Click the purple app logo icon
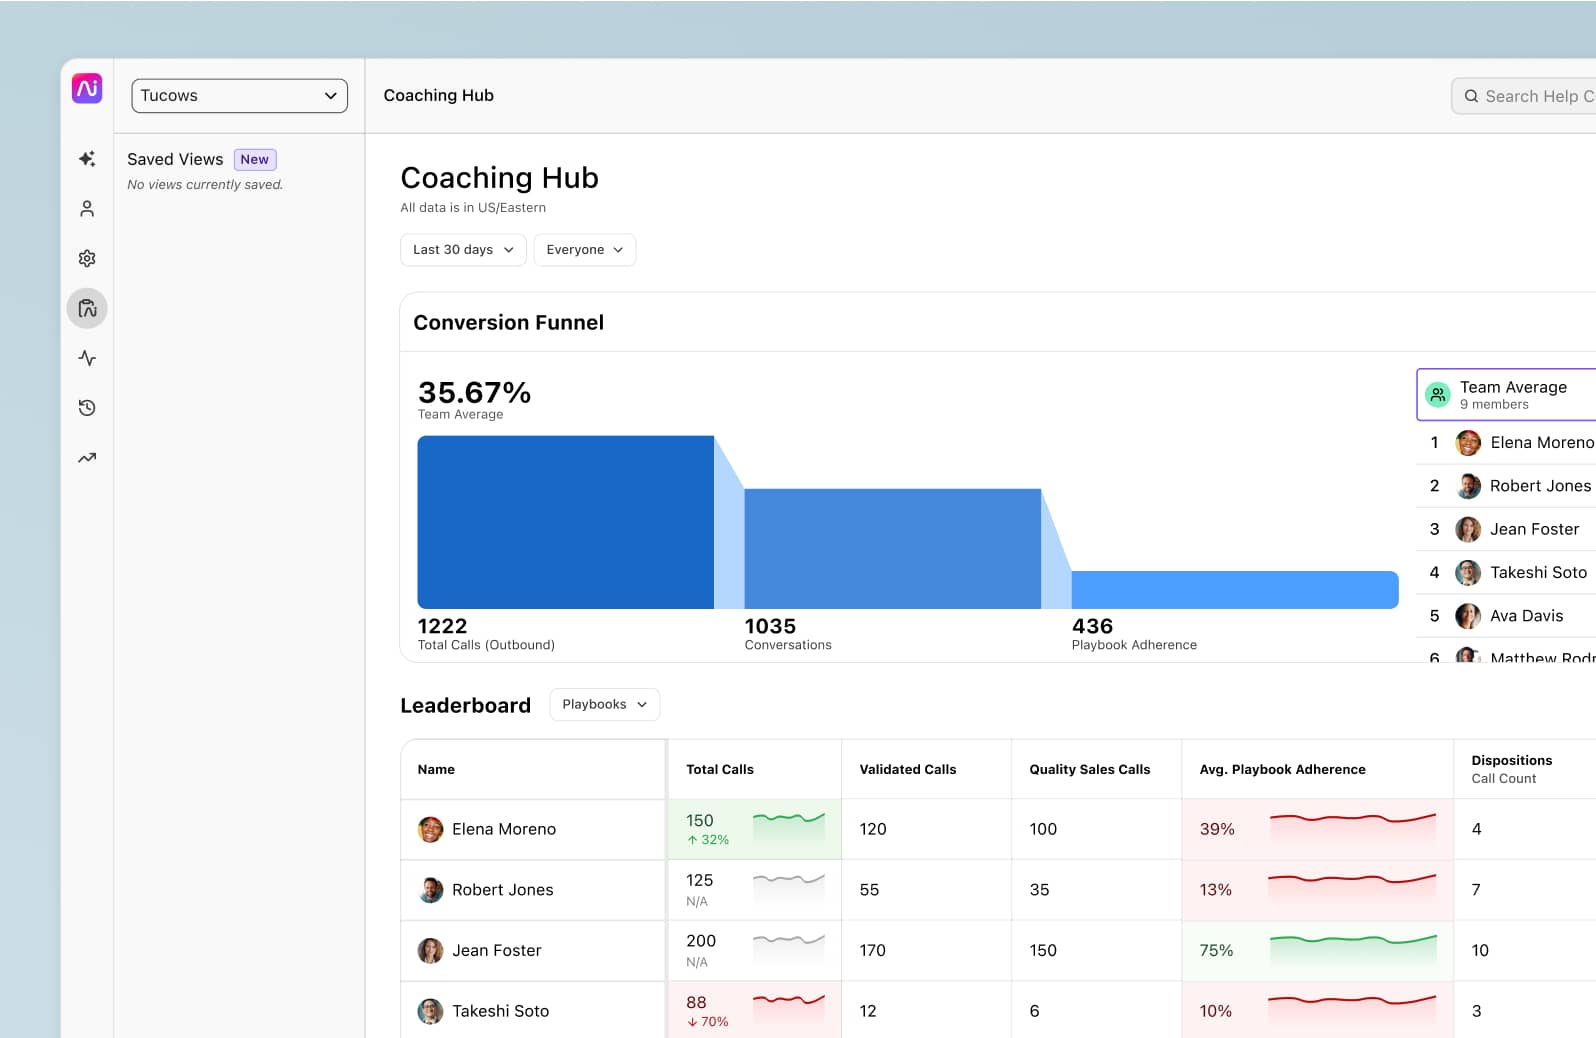Image resolution: width=1596 pixels, height=1038 pixels. click(x=87, y=88)
